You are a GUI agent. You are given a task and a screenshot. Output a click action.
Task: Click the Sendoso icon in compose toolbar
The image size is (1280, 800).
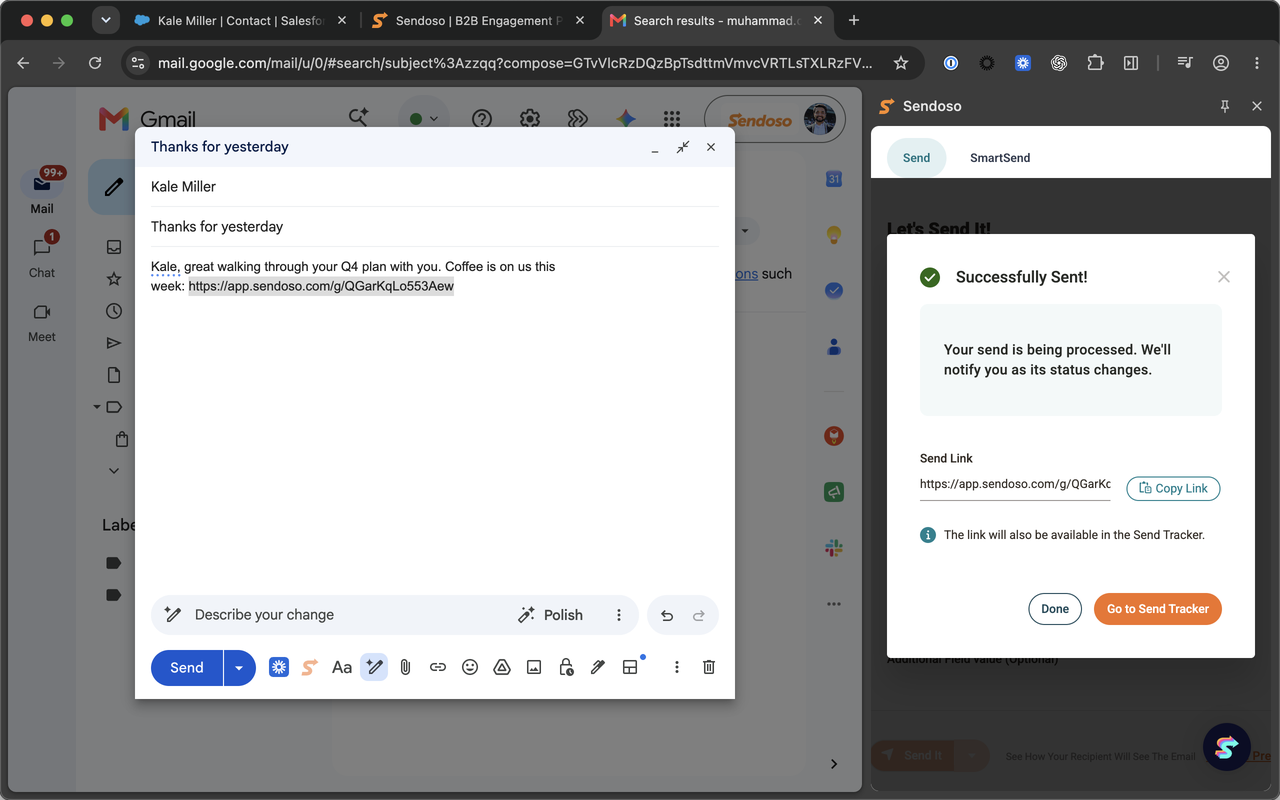[x=310, y=667]
